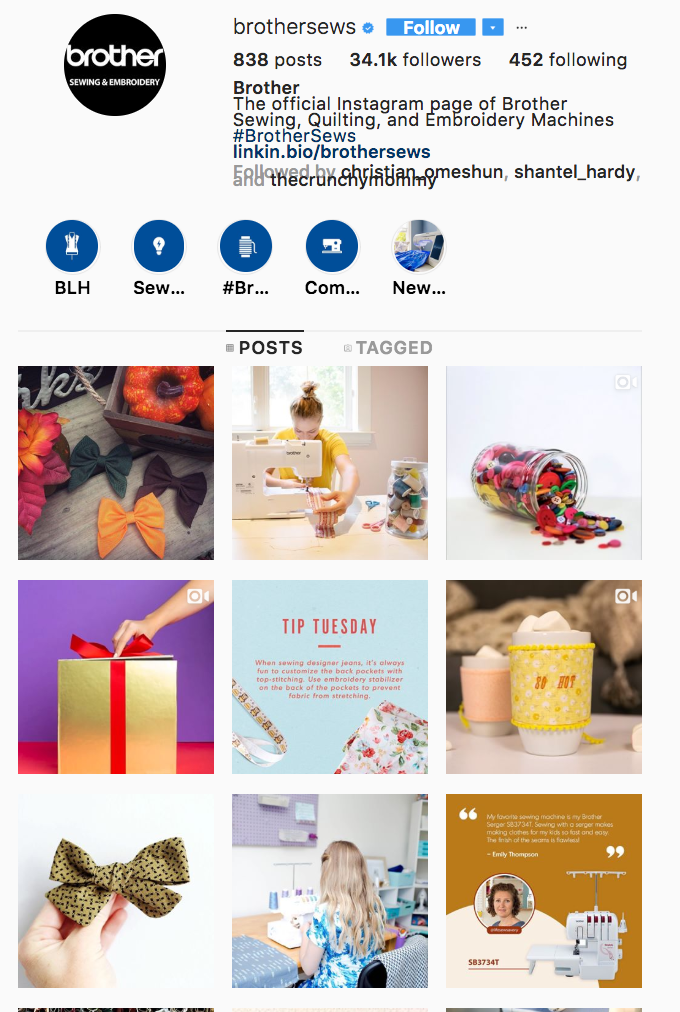Open the thread spool #Br highlight
The image size is (680, 1012).
pos(245,246)
